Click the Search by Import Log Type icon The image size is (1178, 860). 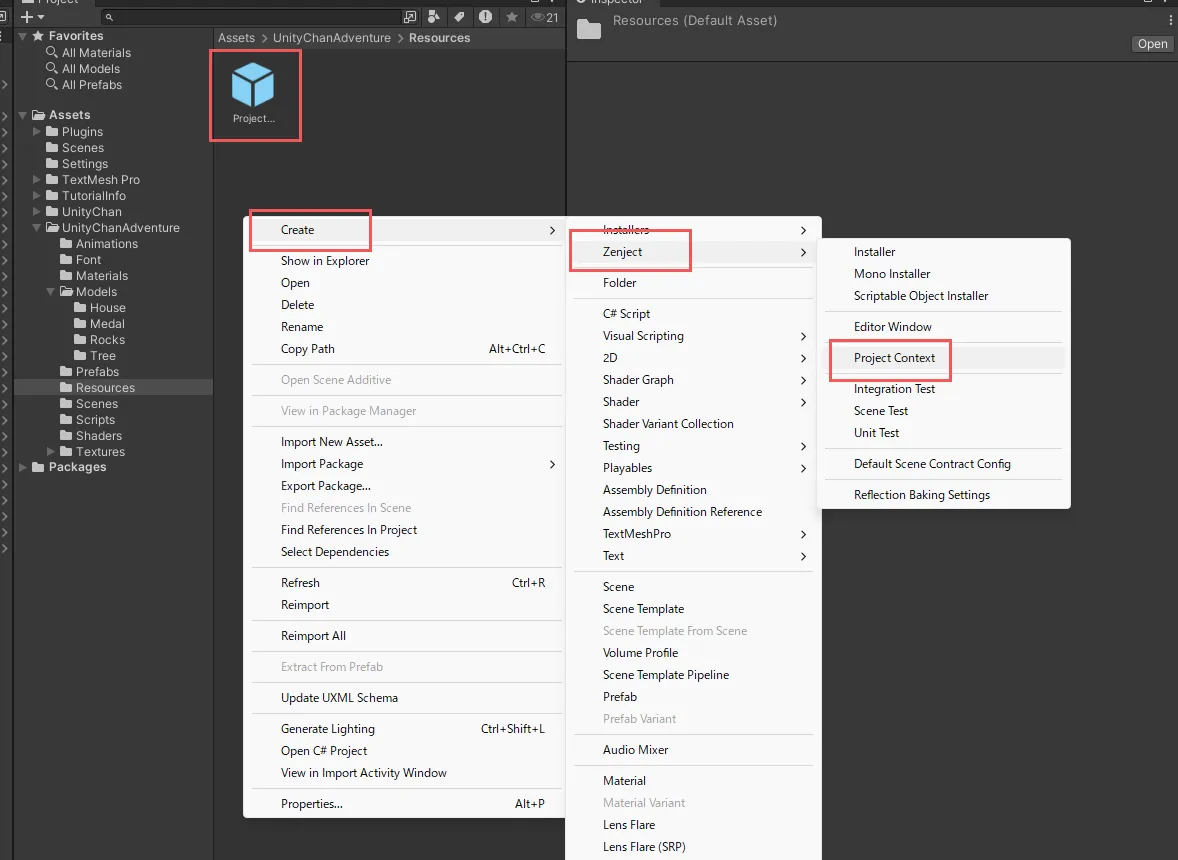tap(485, 17)
